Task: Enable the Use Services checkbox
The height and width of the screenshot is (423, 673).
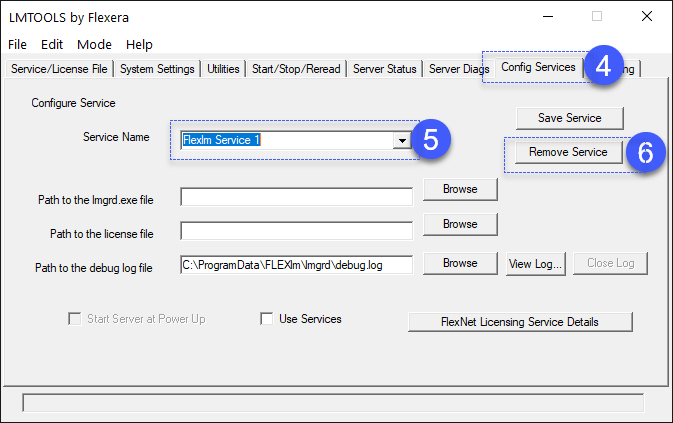Action: 267,319
